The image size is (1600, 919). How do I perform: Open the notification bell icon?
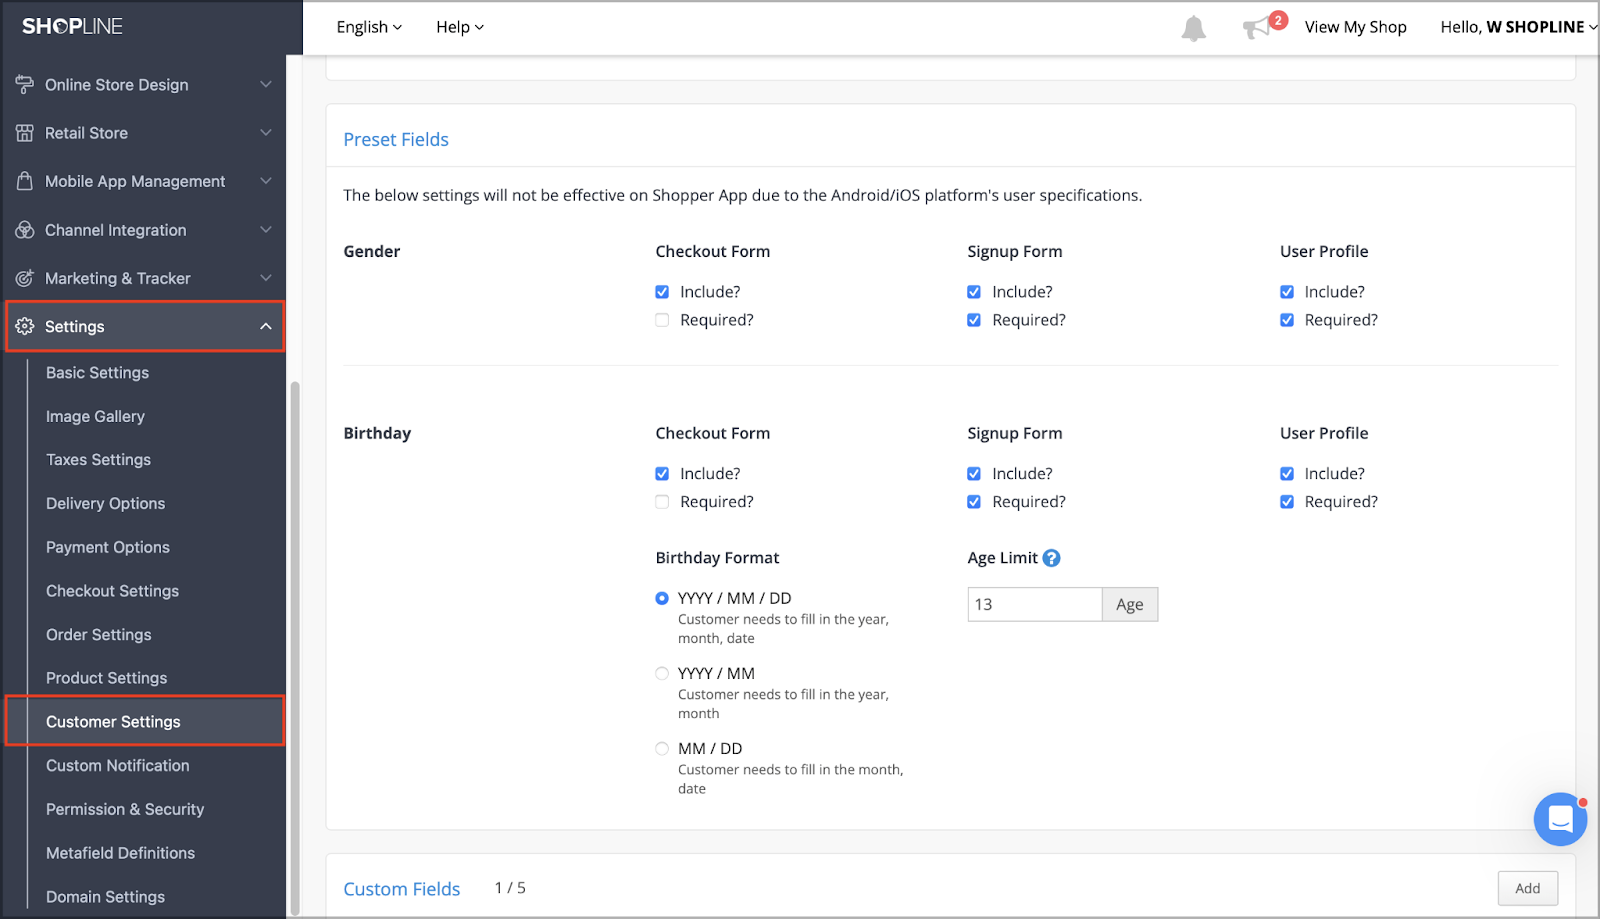pyautogui.click(x=1193, y=28)
